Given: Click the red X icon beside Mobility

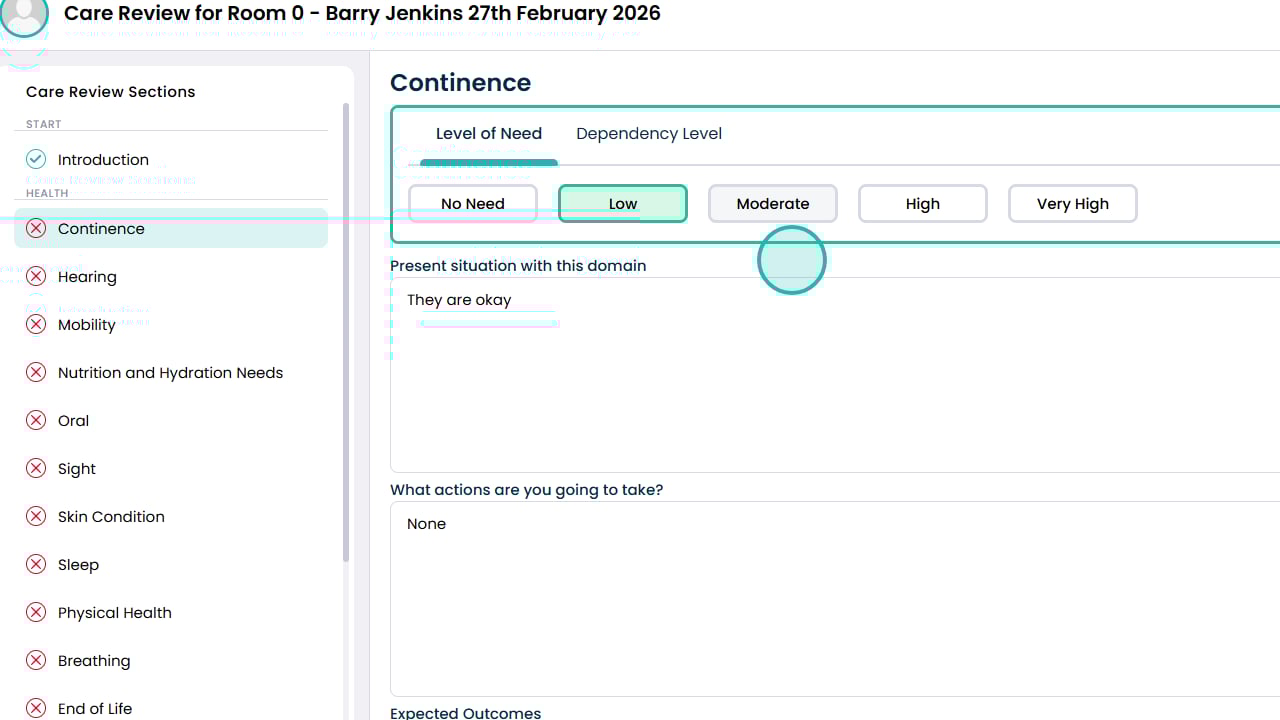Looking at the screenshot, I should (36, 324).
